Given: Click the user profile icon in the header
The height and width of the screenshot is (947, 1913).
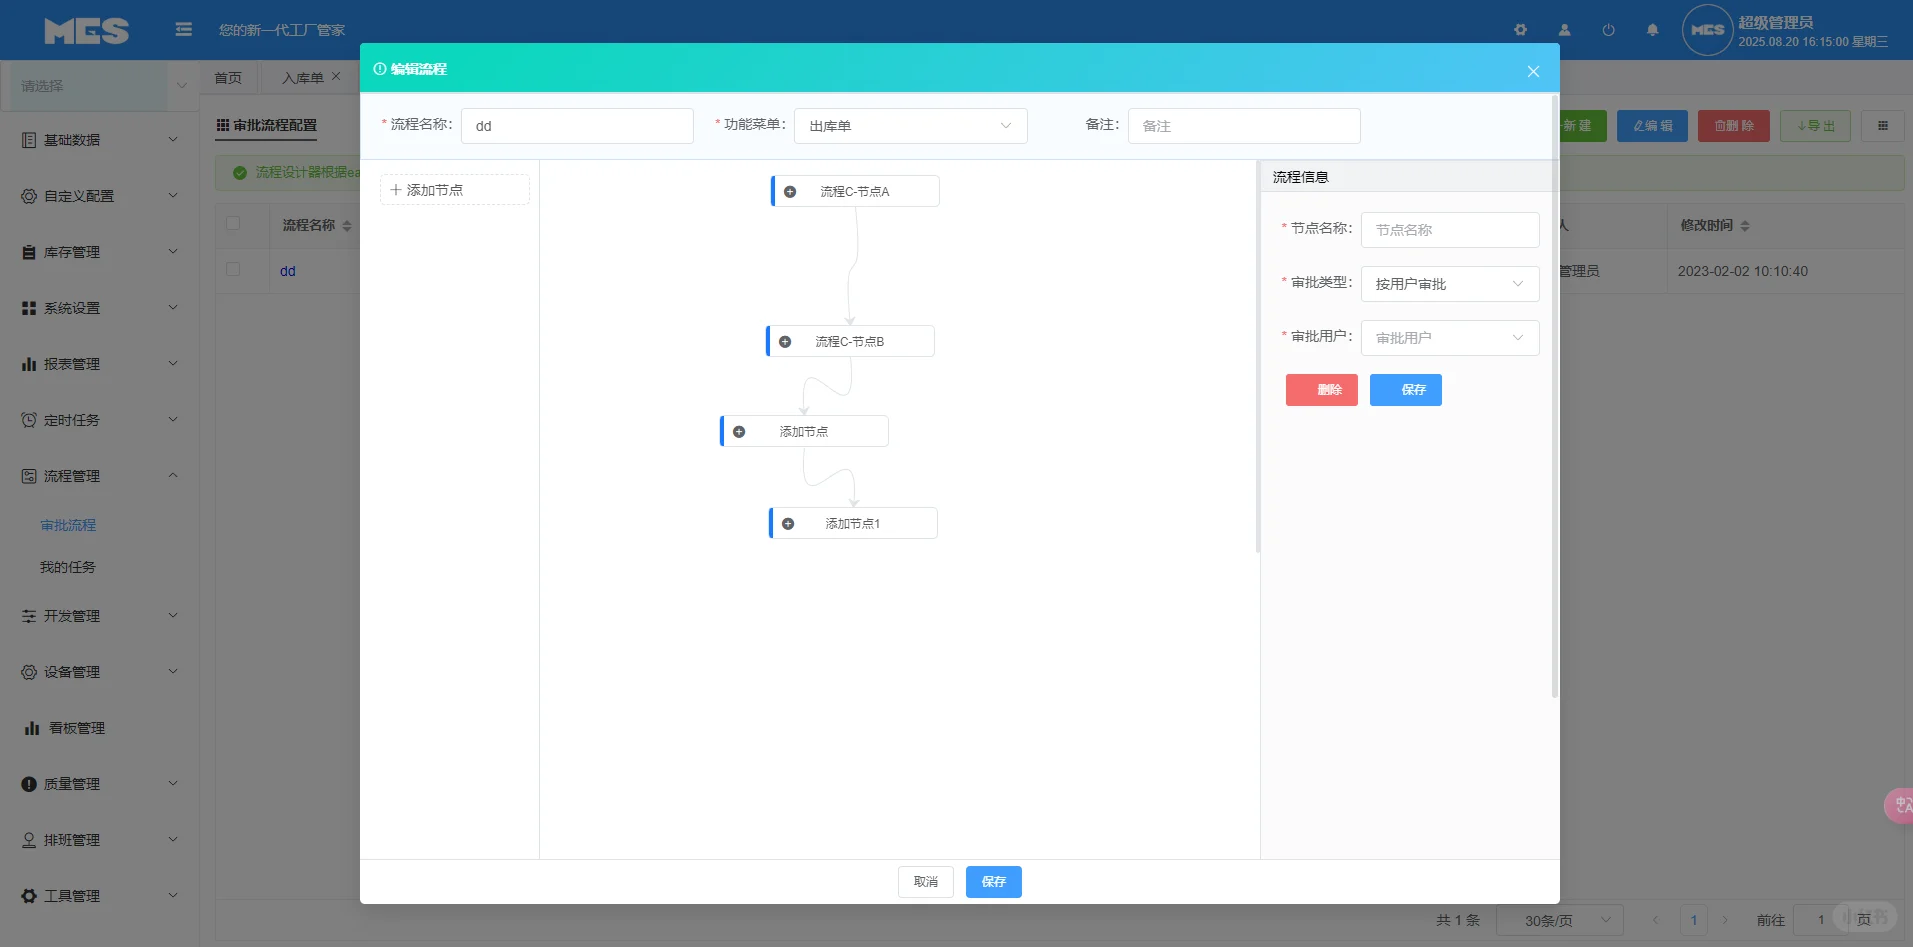Looking at the screenshot, I should [1564, 30].
